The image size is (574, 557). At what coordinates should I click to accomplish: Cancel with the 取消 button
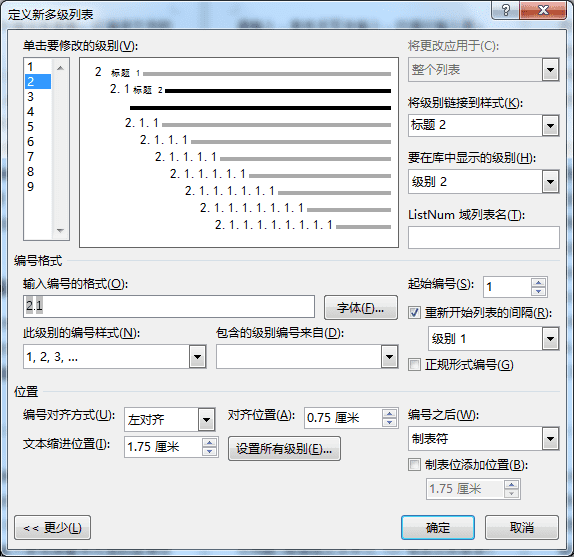point(522,527)
